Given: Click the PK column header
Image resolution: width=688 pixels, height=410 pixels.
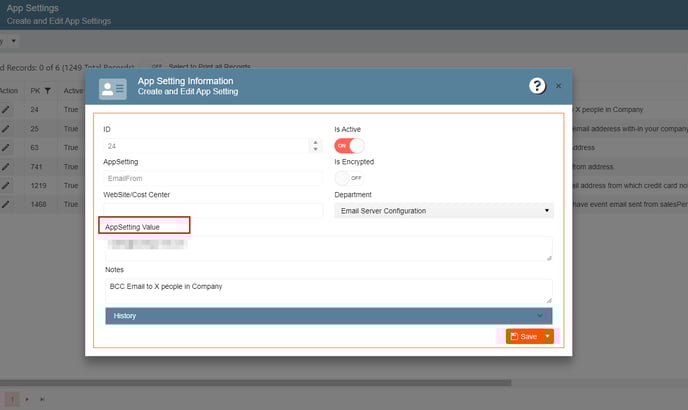Looking at the screenshot, I should click(35, 91).
